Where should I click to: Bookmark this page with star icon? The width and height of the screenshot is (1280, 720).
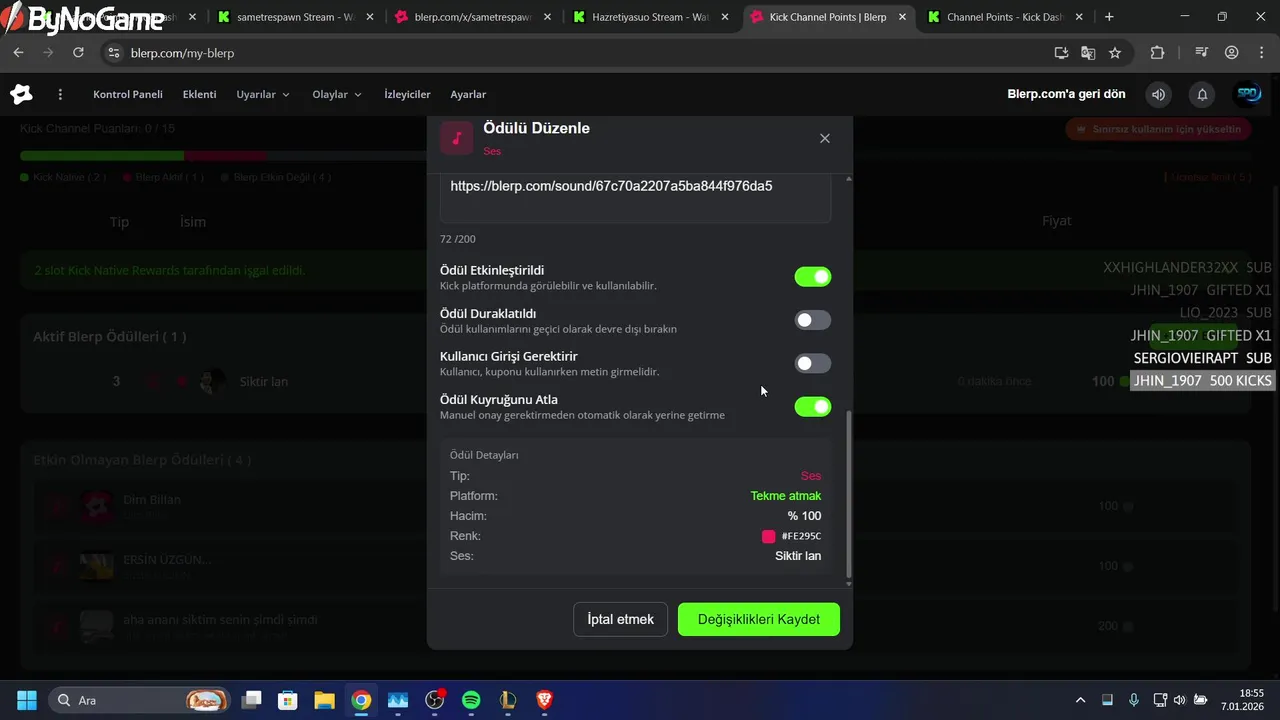pos(1115,52)
